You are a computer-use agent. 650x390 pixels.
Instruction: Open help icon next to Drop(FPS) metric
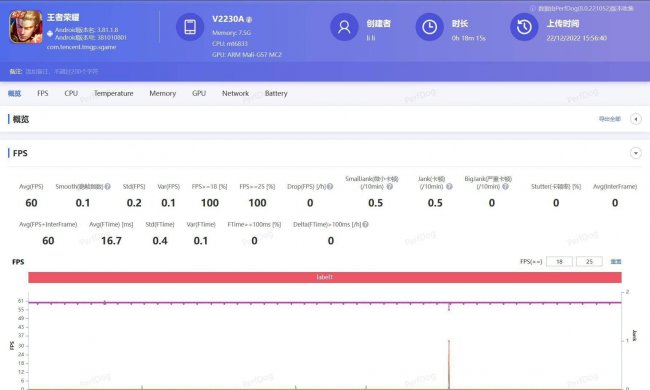click(x=330, y=187)
